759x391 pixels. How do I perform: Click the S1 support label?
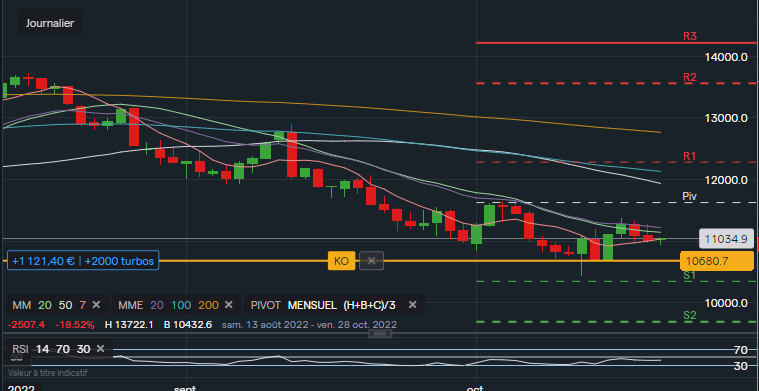click(690, 275)
